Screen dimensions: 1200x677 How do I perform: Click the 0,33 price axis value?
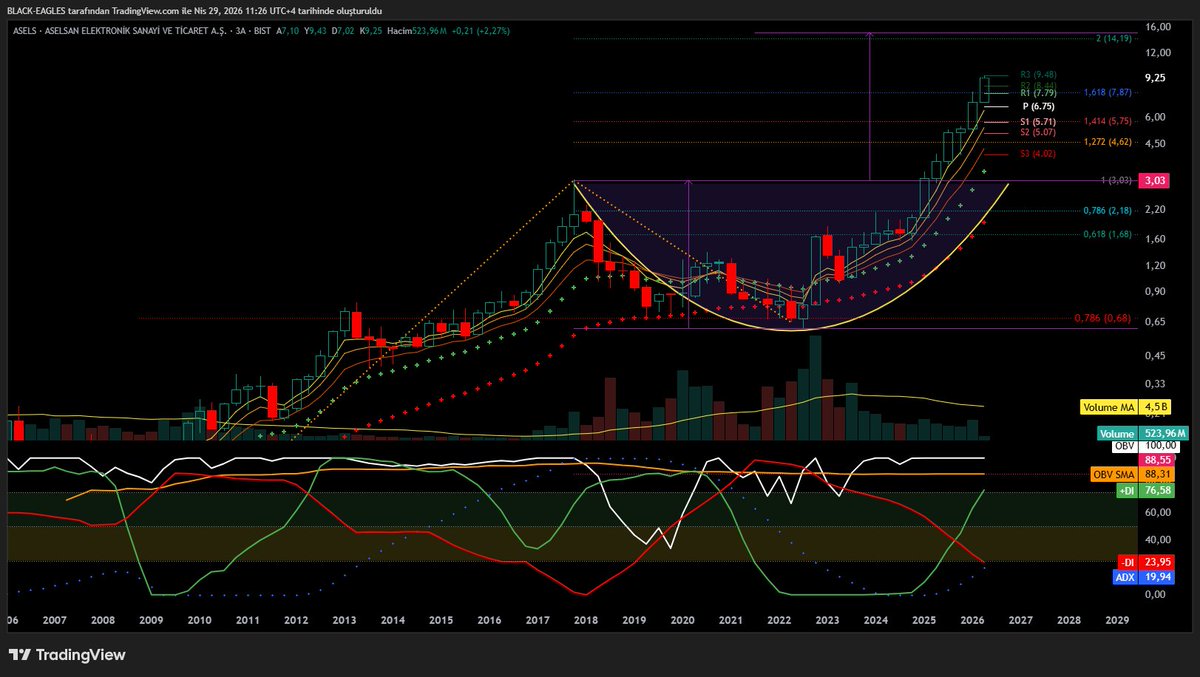1155,384
